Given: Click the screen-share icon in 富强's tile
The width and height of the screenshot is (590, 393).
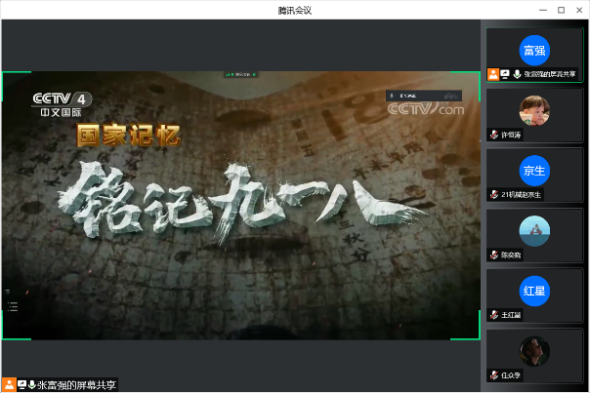Looking at the screenshot, I should tap(505, 74).
